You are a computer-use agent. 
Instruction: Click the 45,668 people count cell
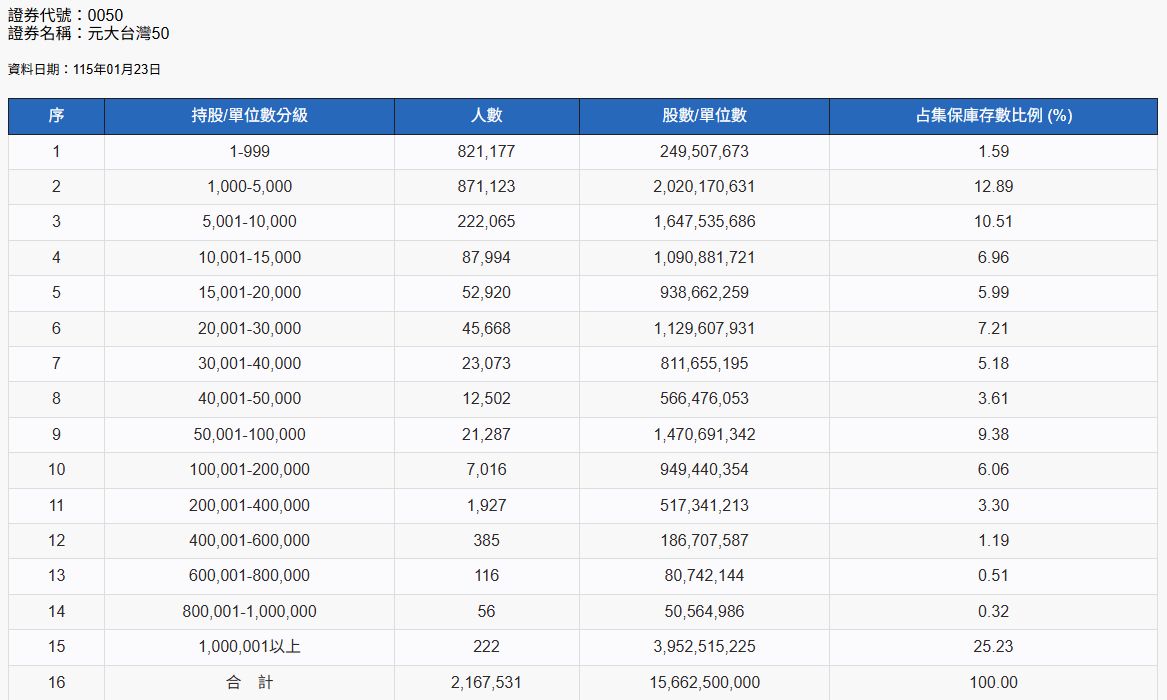[x=486, y=329]
